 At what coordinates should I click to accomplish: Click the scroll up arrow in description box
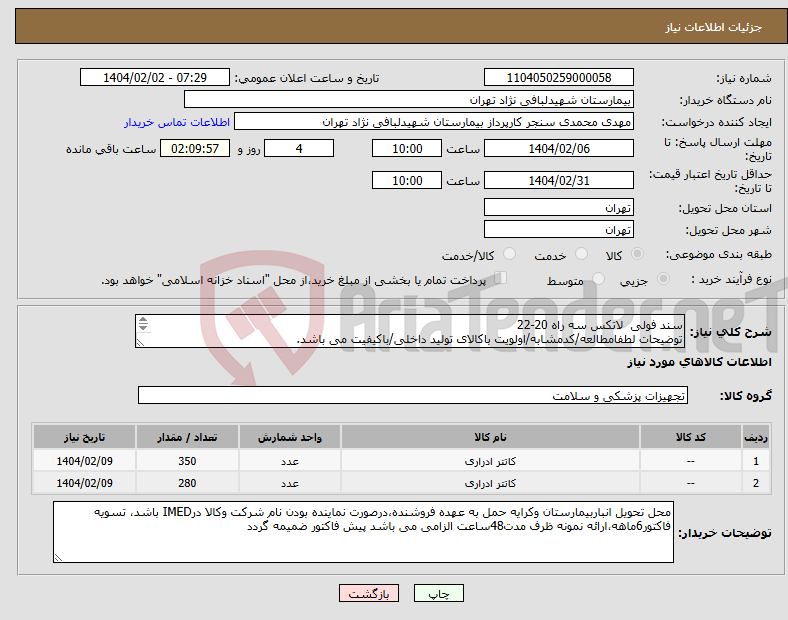143,320
